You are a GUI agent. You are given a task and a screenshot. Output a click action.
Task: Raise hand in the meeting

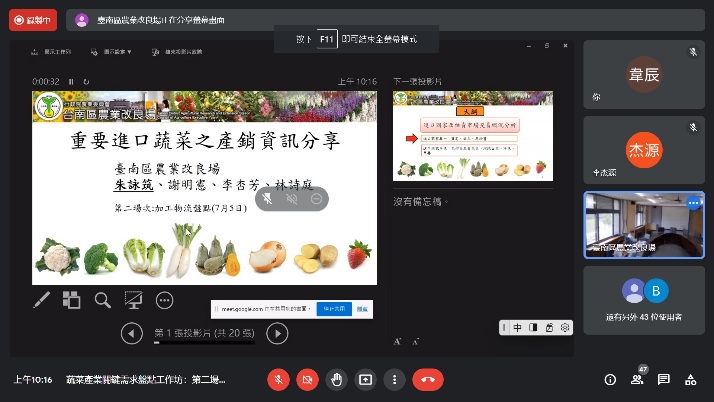click(337, 380)
